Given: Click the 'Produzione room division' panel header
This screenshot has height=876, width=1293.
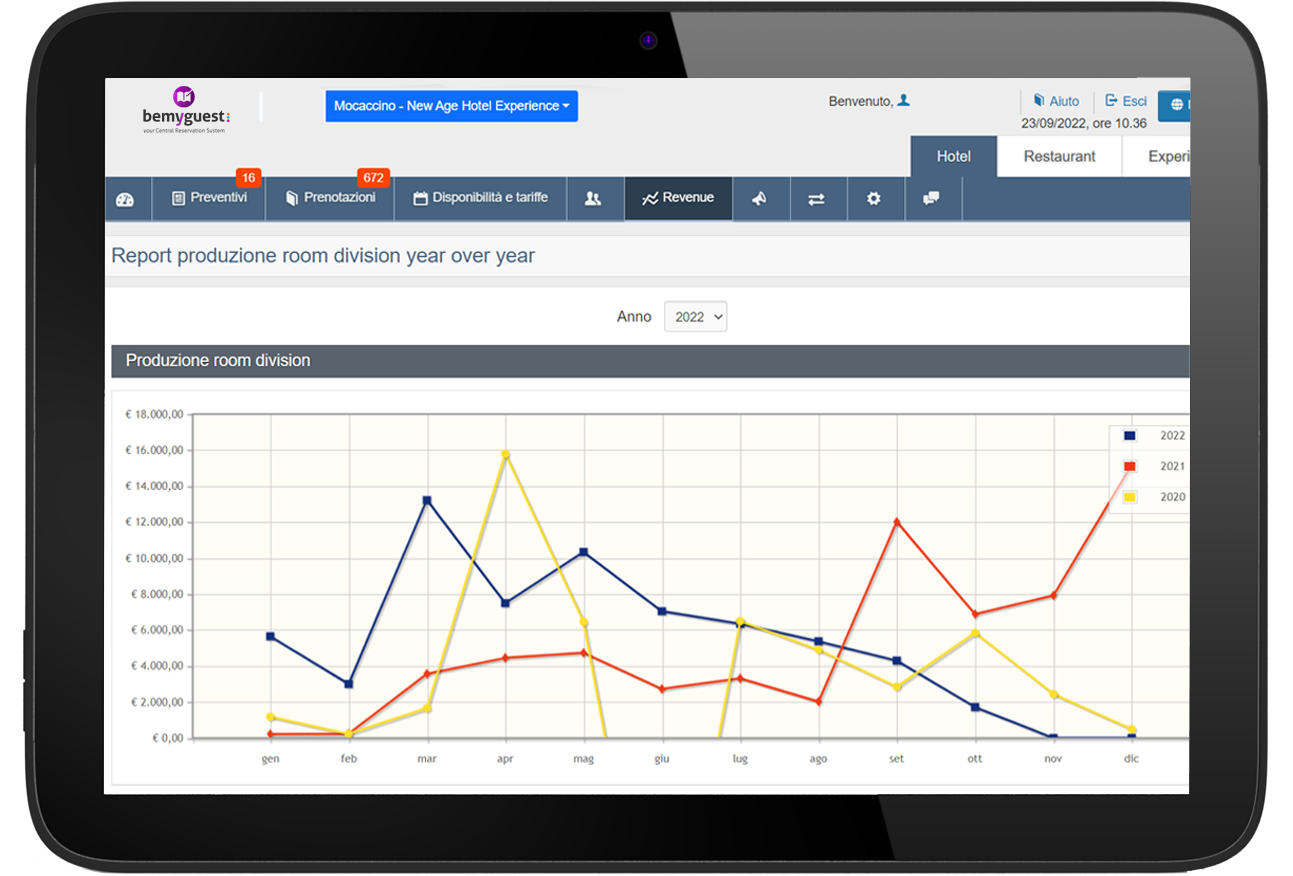Looking at the screenshot, I should (x=650, y=361).
